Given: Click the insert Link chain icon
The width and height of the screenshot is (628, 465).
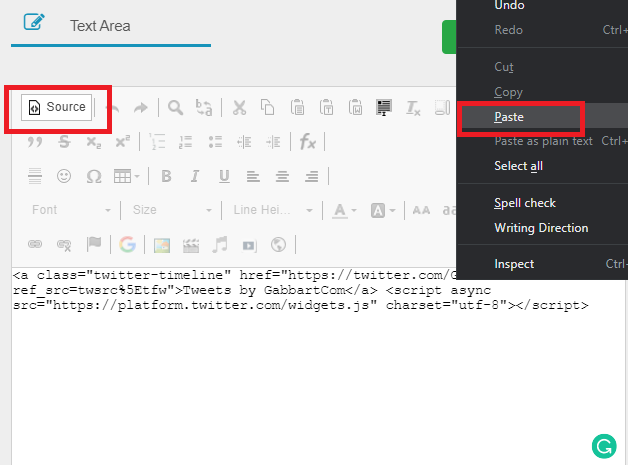Looking at the screenshot, I should (35, 244).
